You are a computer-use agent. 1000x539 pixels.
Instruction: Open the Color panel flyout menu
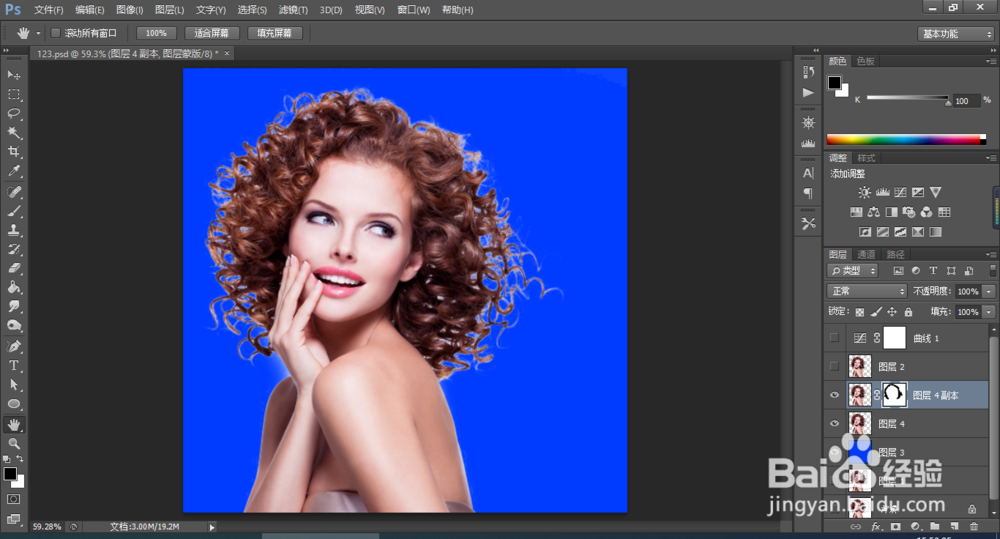[990, 61]
